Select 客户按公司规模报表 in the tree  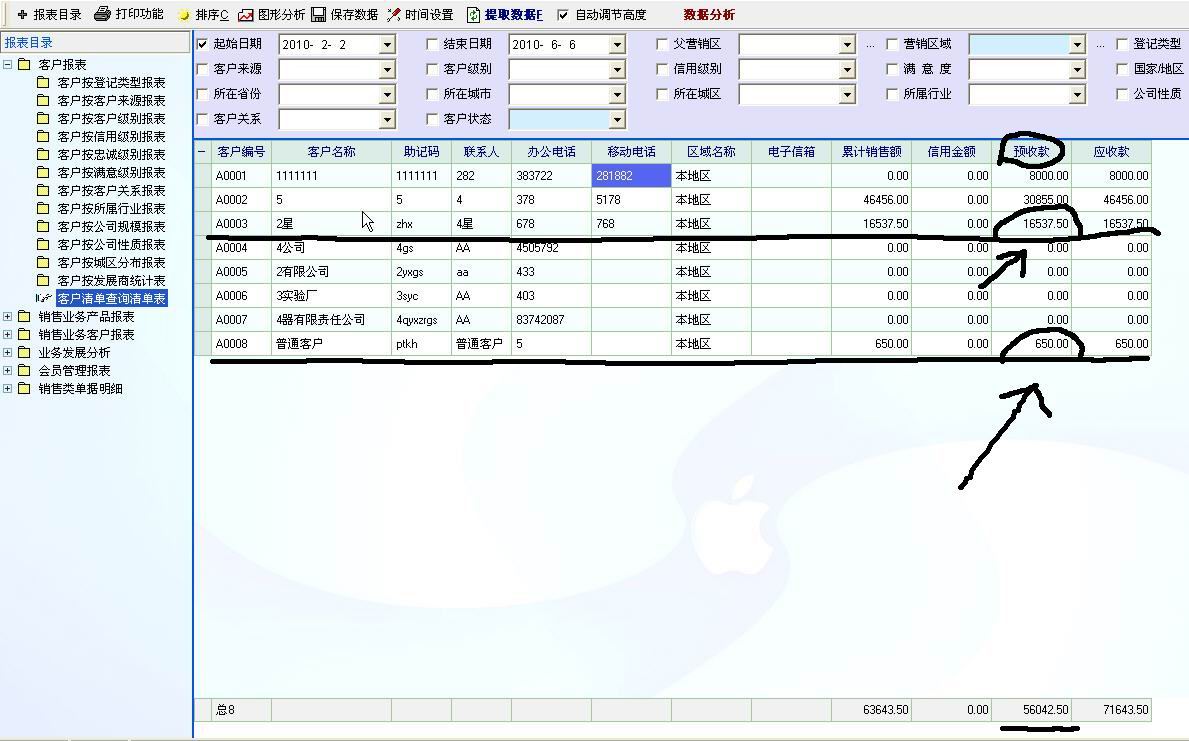(x=111, y=227)
